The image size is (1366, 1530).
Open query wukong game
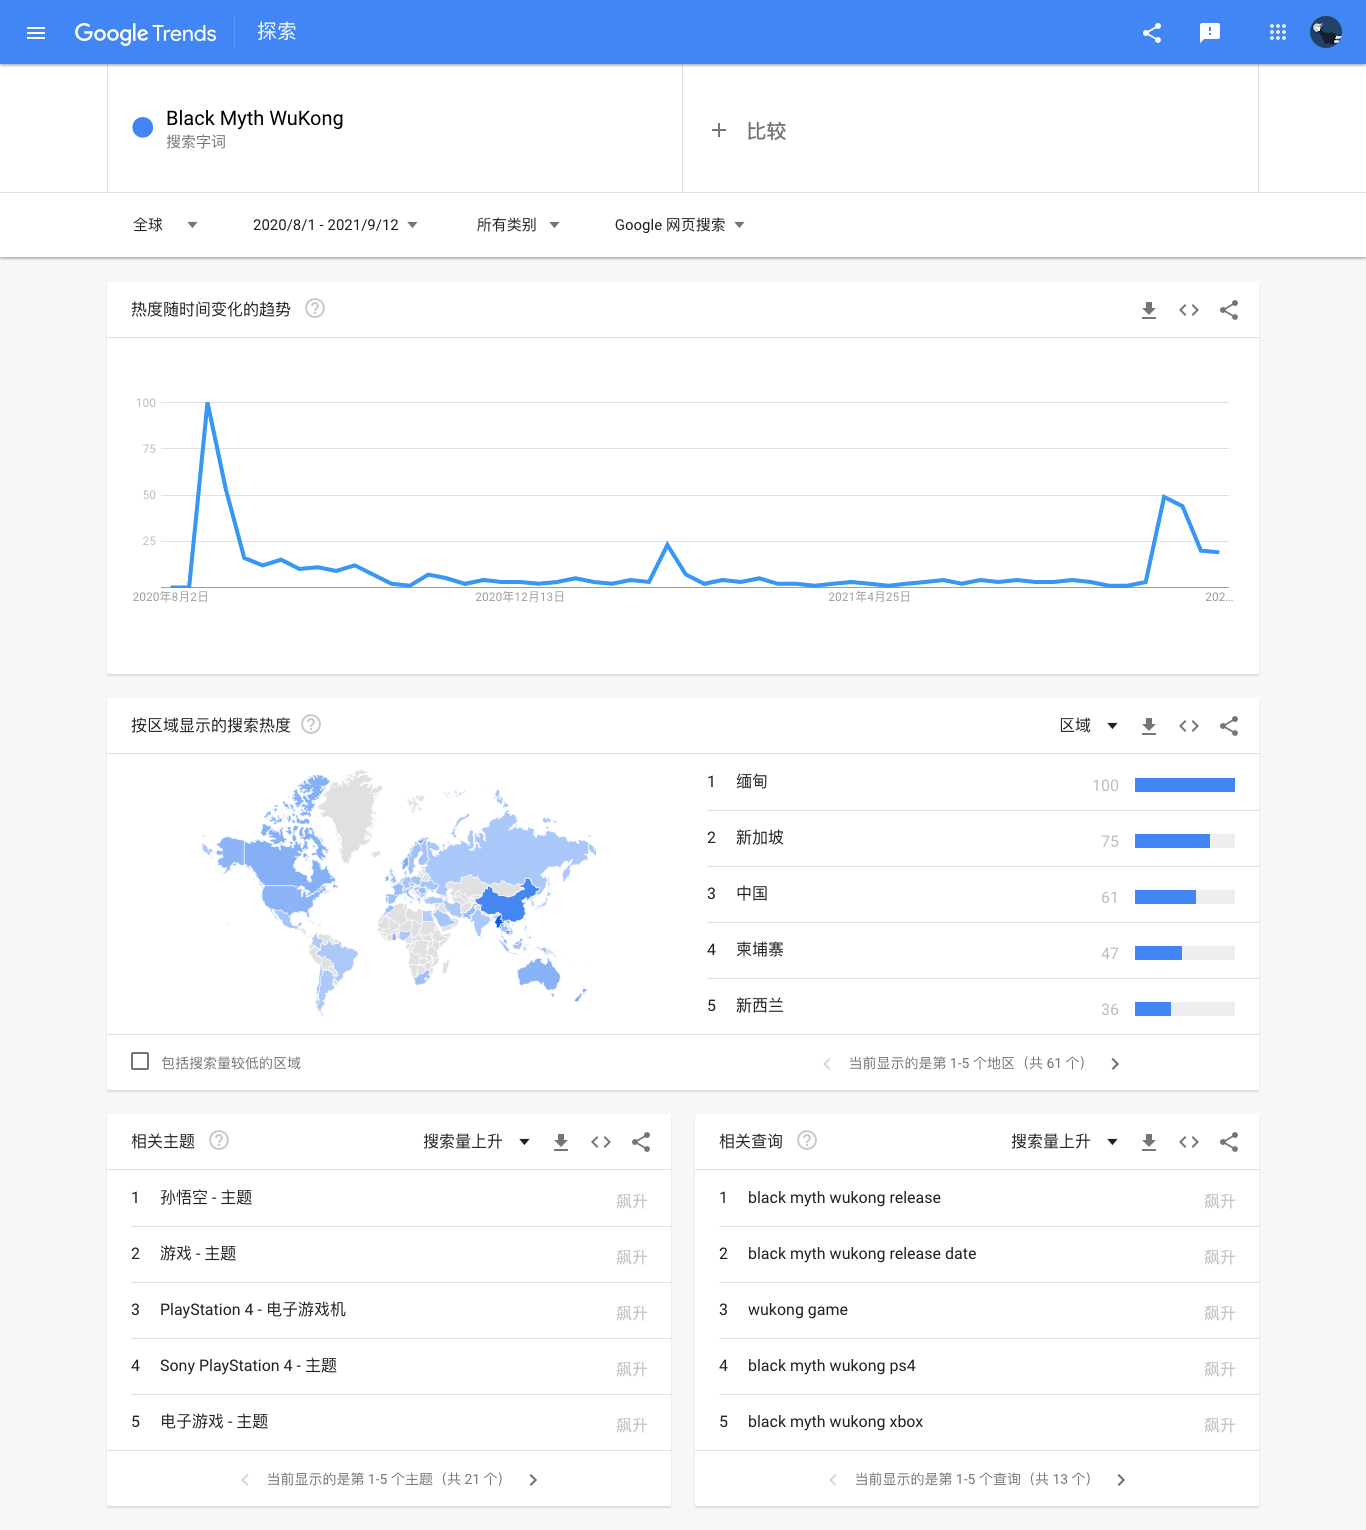click(x=798, y=1310)
